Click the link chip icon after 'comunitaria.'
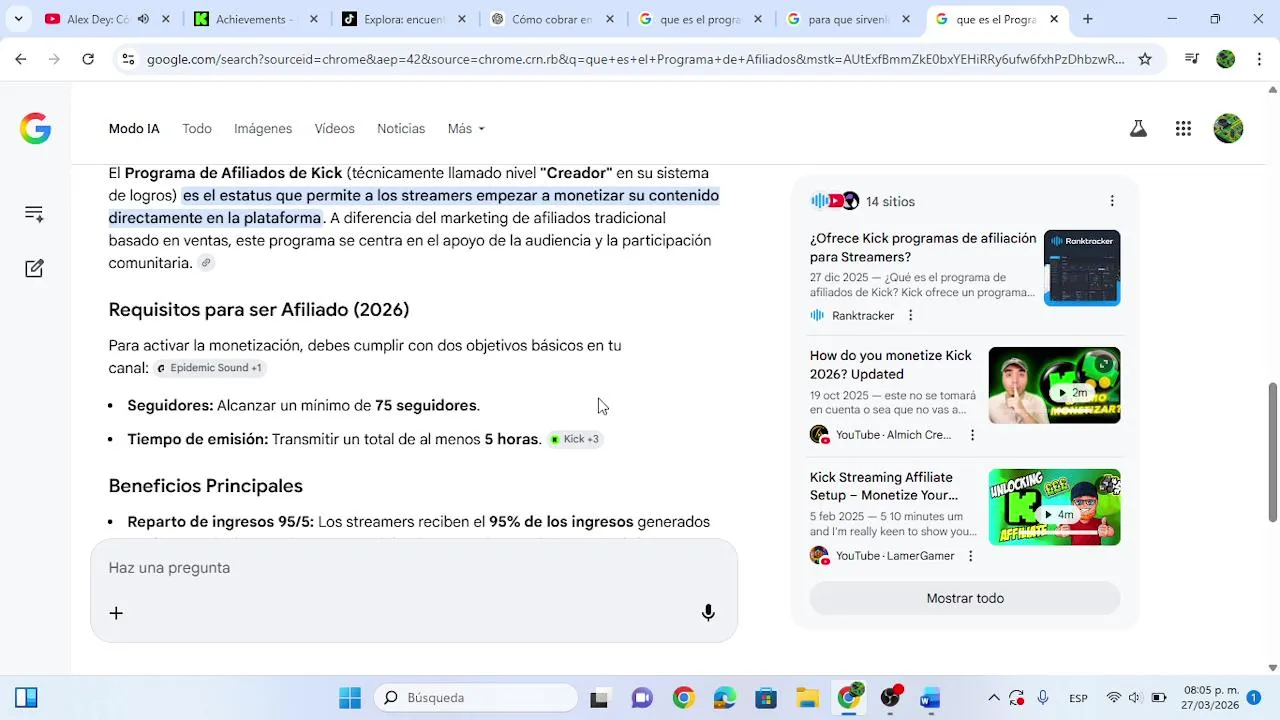 coord(206,263)
